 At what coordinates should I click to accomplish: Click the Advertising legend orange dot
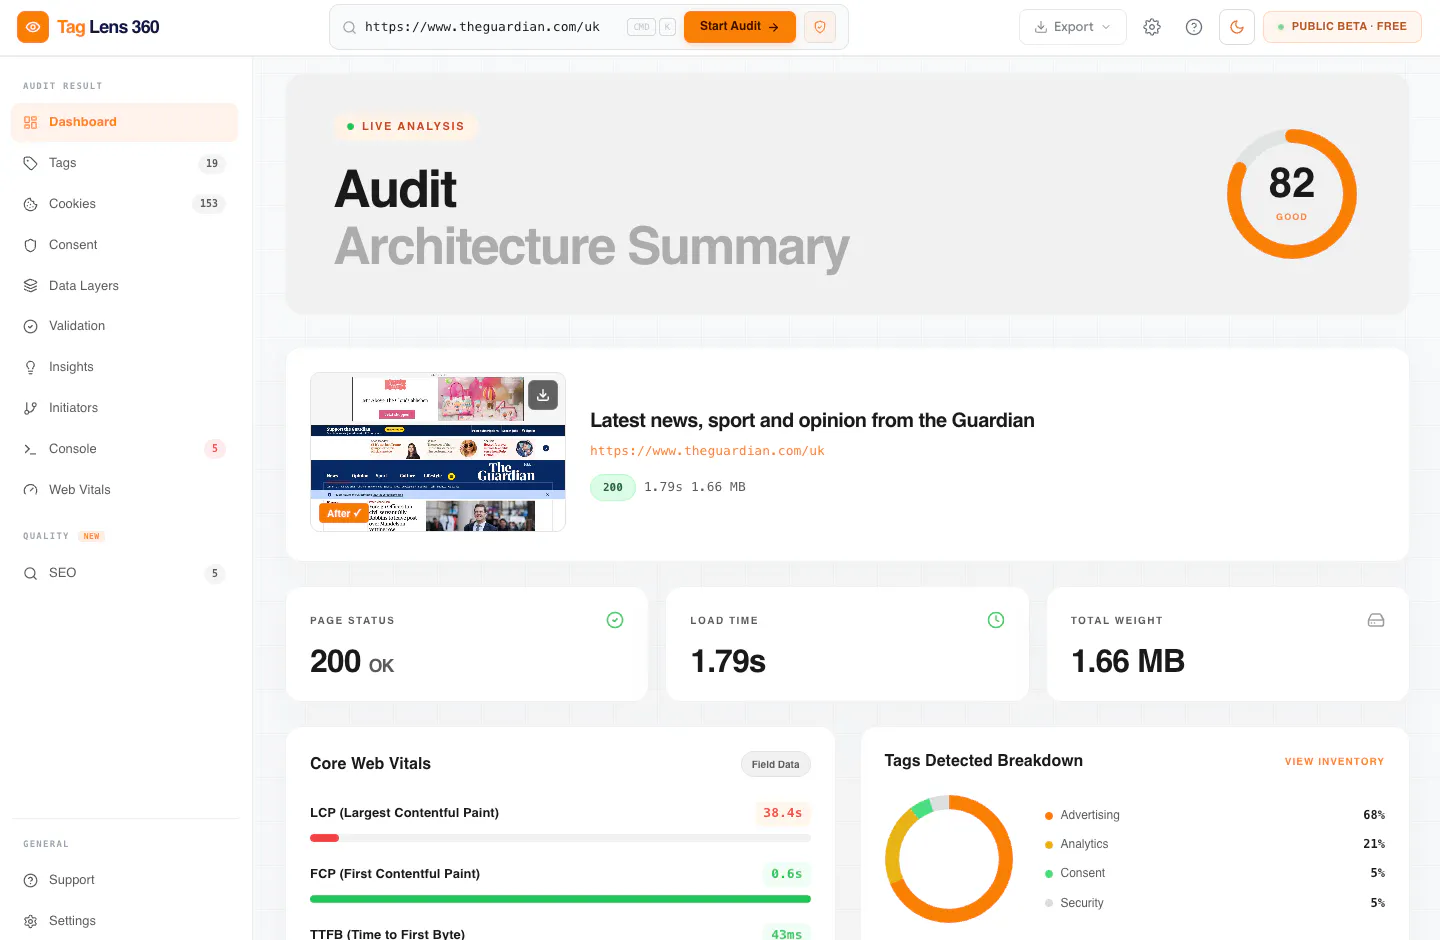[1049, 816]
